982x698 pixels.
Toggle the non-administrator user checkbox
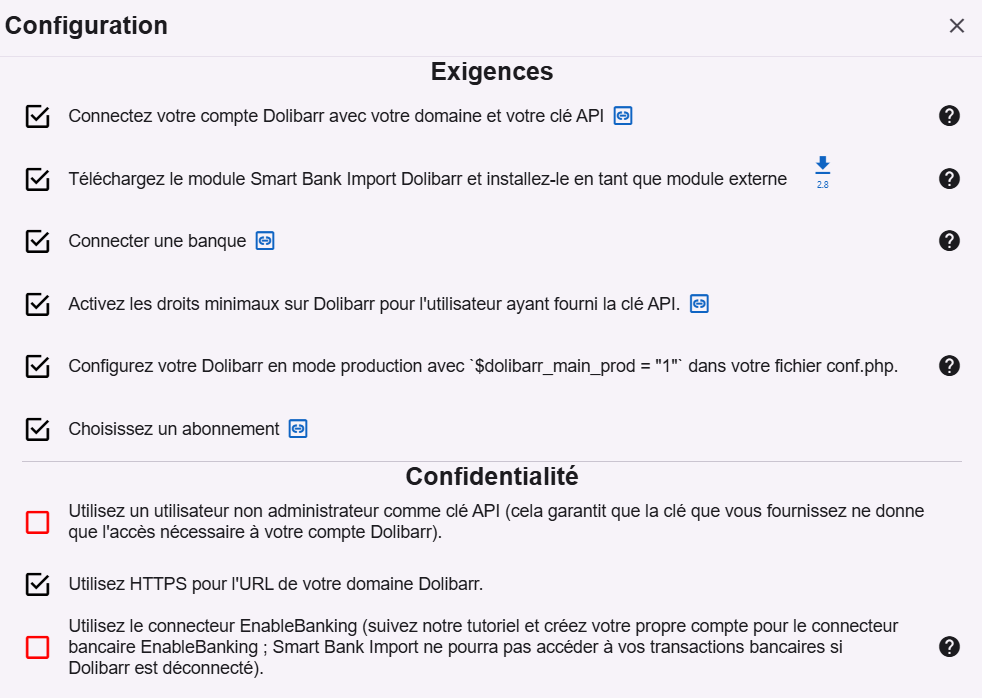pos(38,522)
